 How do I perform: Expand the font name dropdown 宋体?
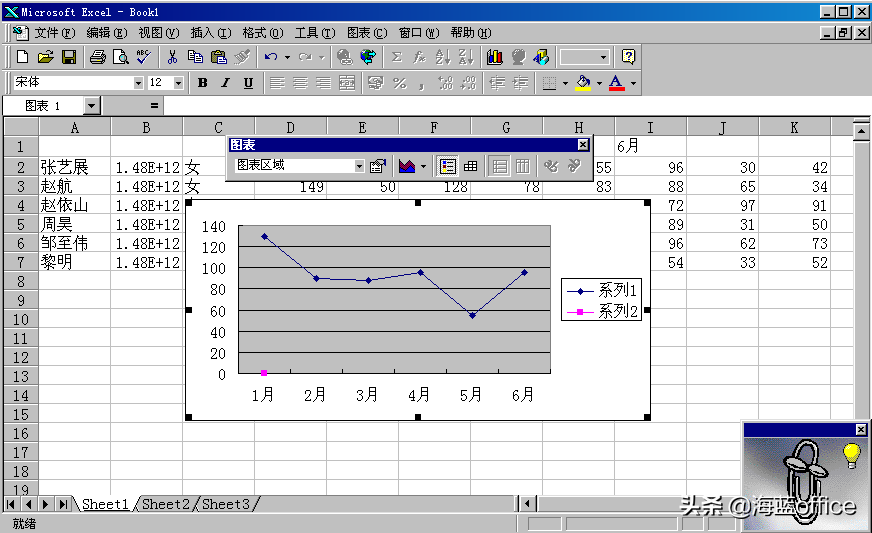click(138, 83)
